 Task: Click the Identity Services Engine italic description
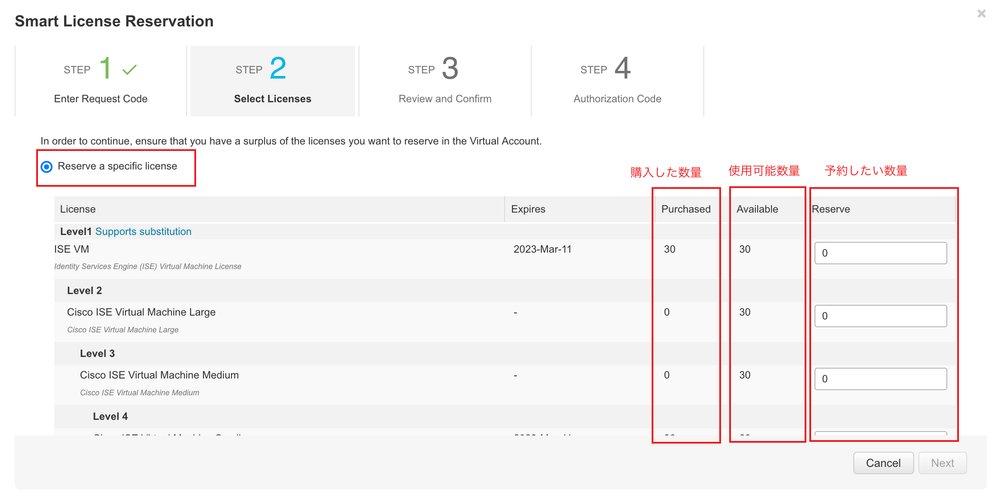148,266
